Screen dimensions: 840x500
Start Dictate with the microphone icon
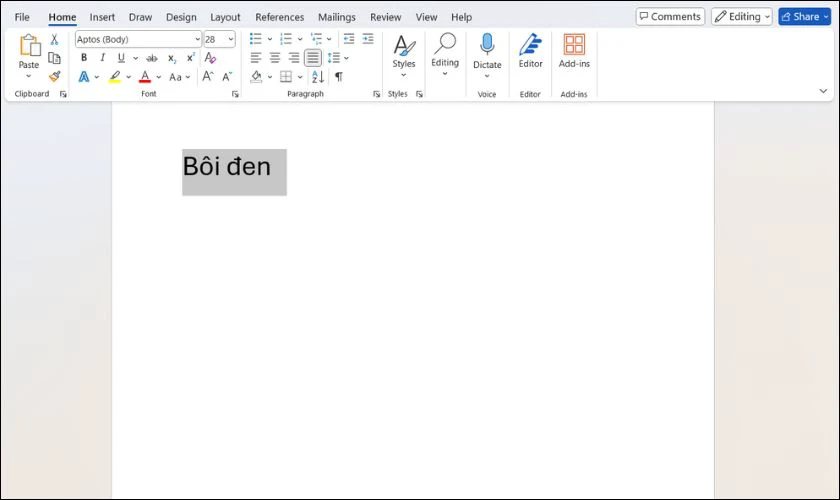[x=487, y=45]
